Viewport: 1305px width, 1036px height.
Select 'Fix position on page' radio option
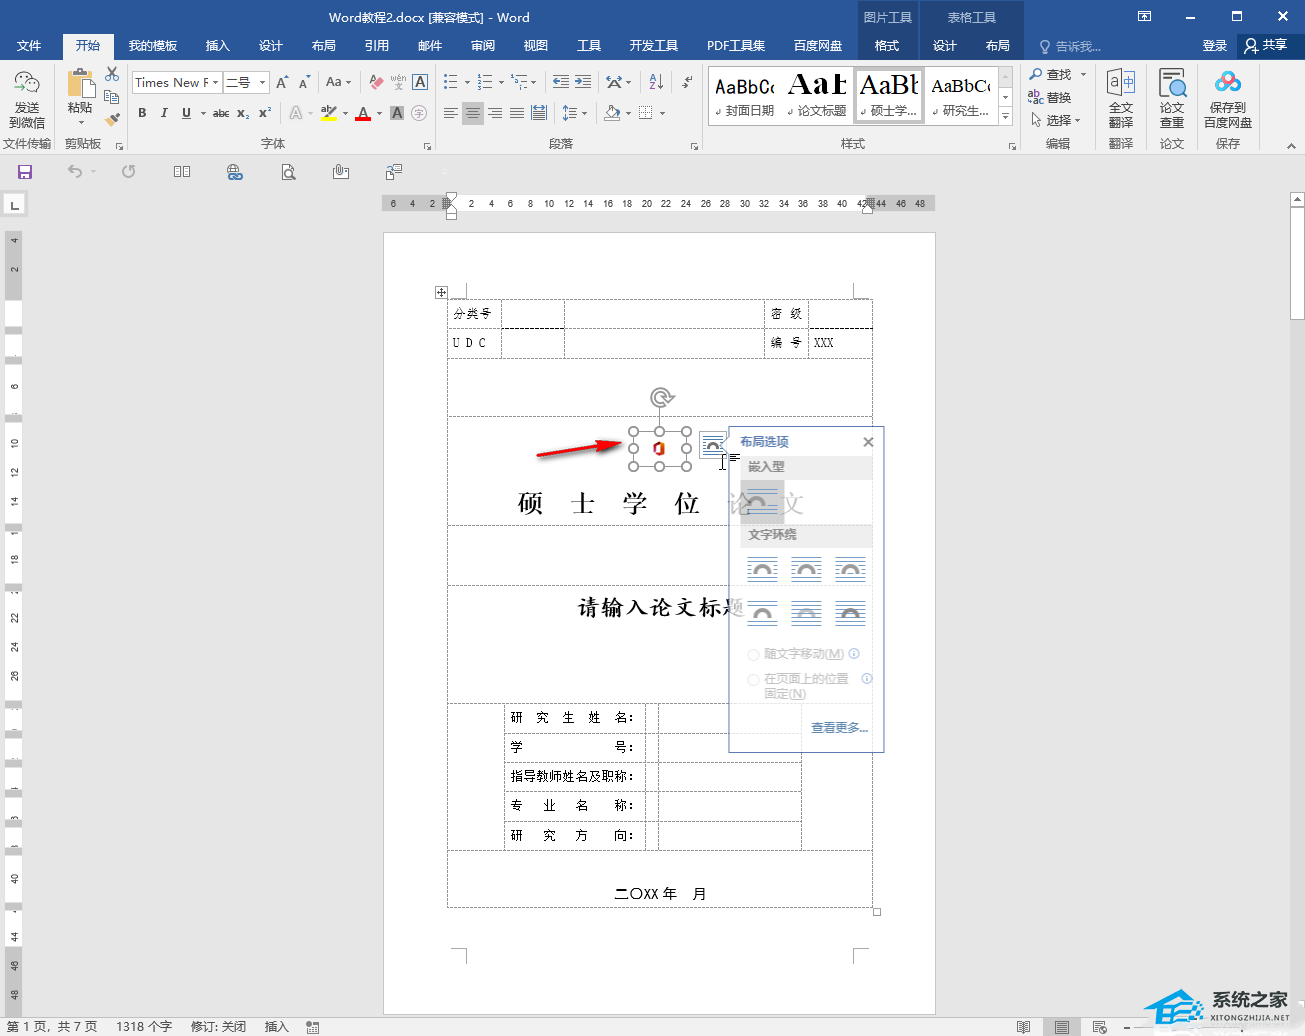pos(754,680)
